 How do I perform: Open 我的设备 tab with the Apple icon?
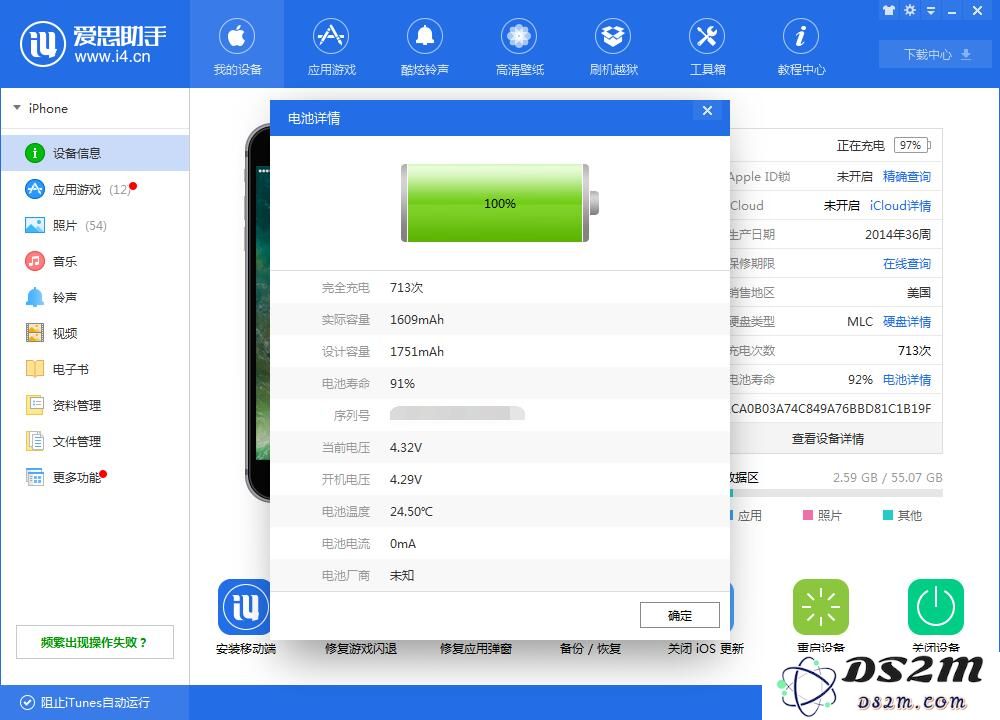pyautogui.click(x=237, y=46)
